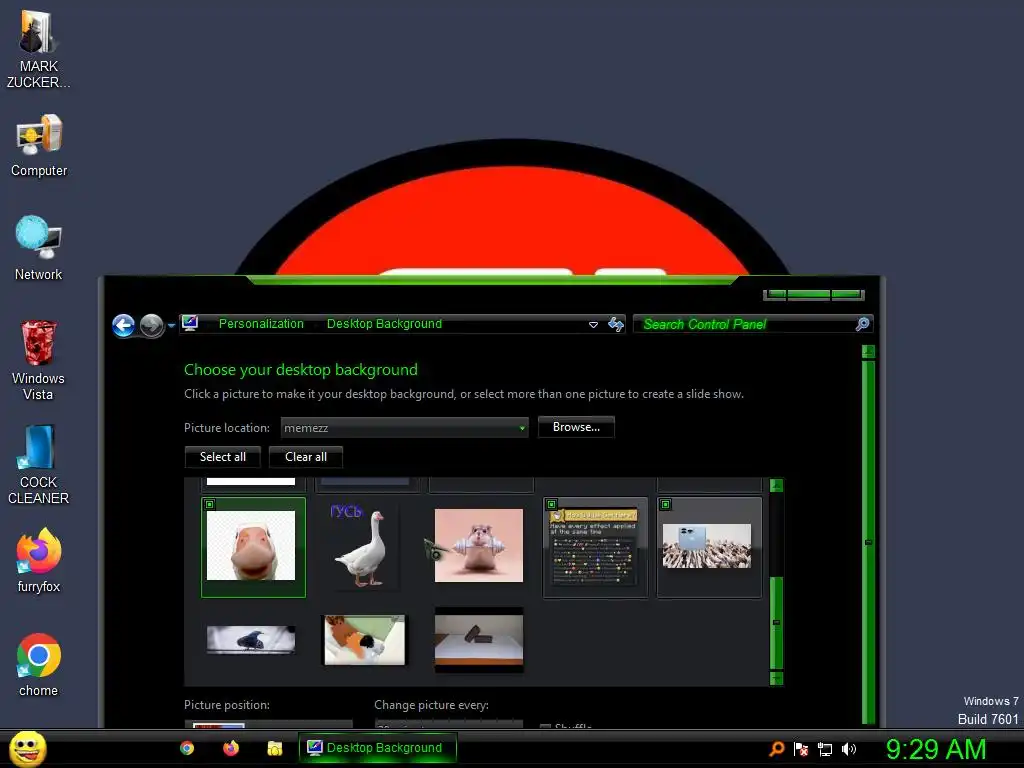
Task: Open Firefox from the taskbar
Action: coord(231,748)
